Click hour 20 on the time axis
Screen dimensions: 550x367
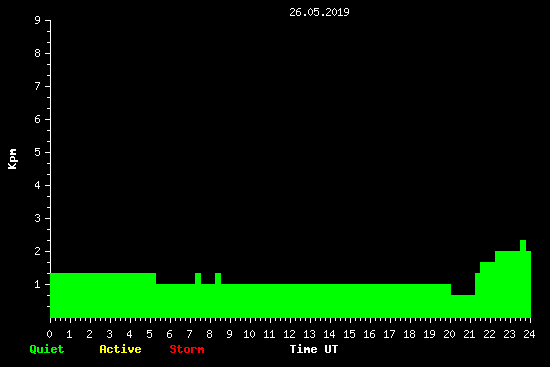point(449,334)
